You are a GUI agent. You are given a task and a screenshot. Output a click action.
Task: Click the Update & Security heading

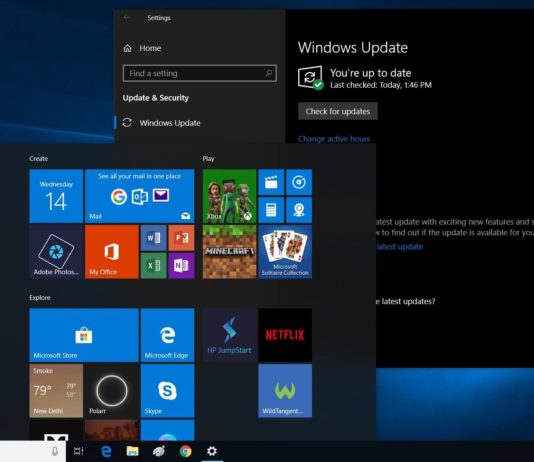point(156,98)
